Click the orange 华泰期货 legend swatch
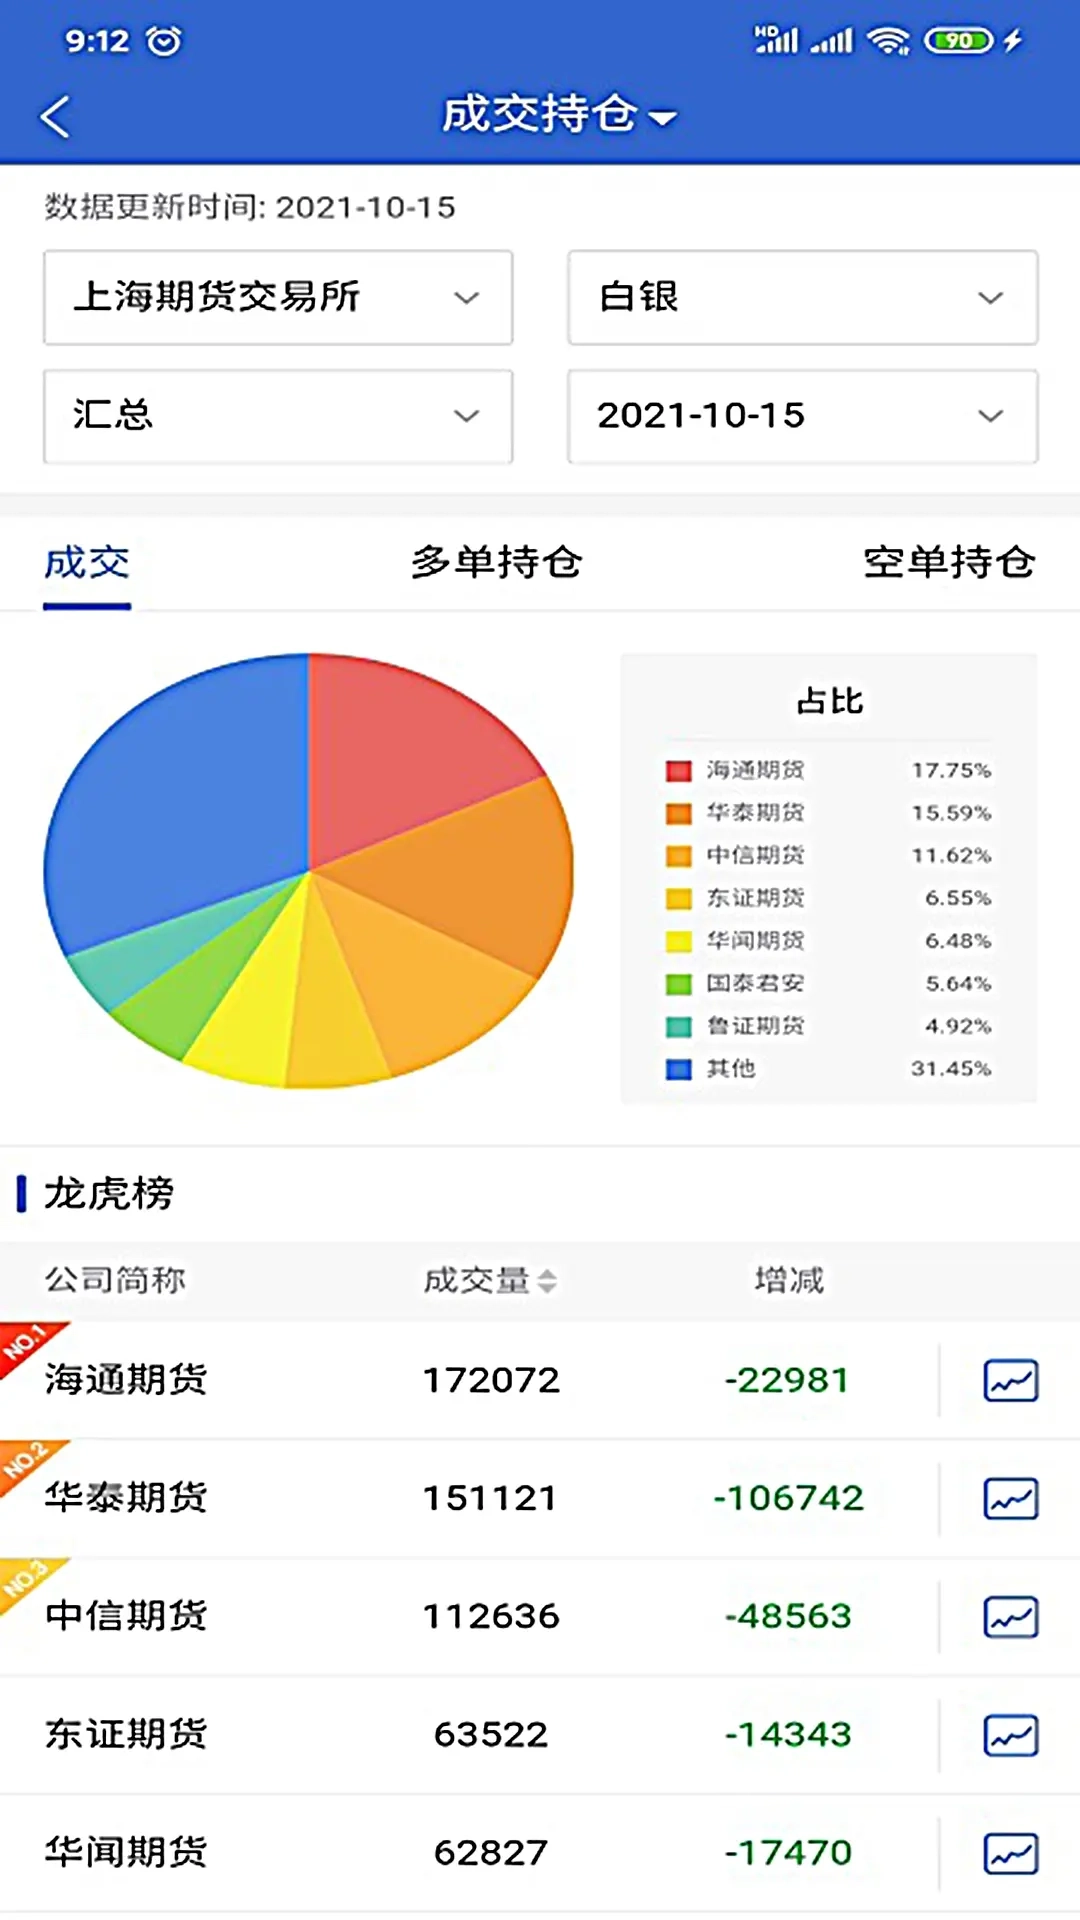The height and width of the screenshot is (1920, 1080). coord(679,813)
